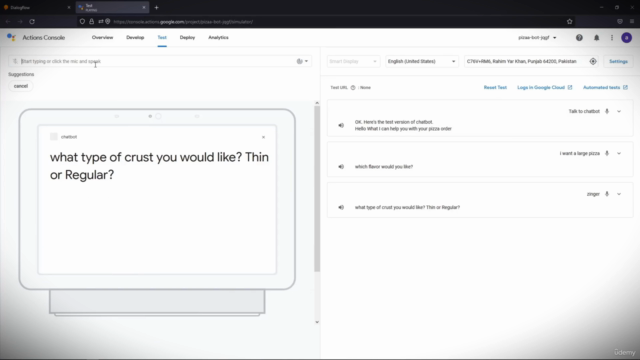640x360 pixels.
Task: Click the Settings button
Action: 618,61
